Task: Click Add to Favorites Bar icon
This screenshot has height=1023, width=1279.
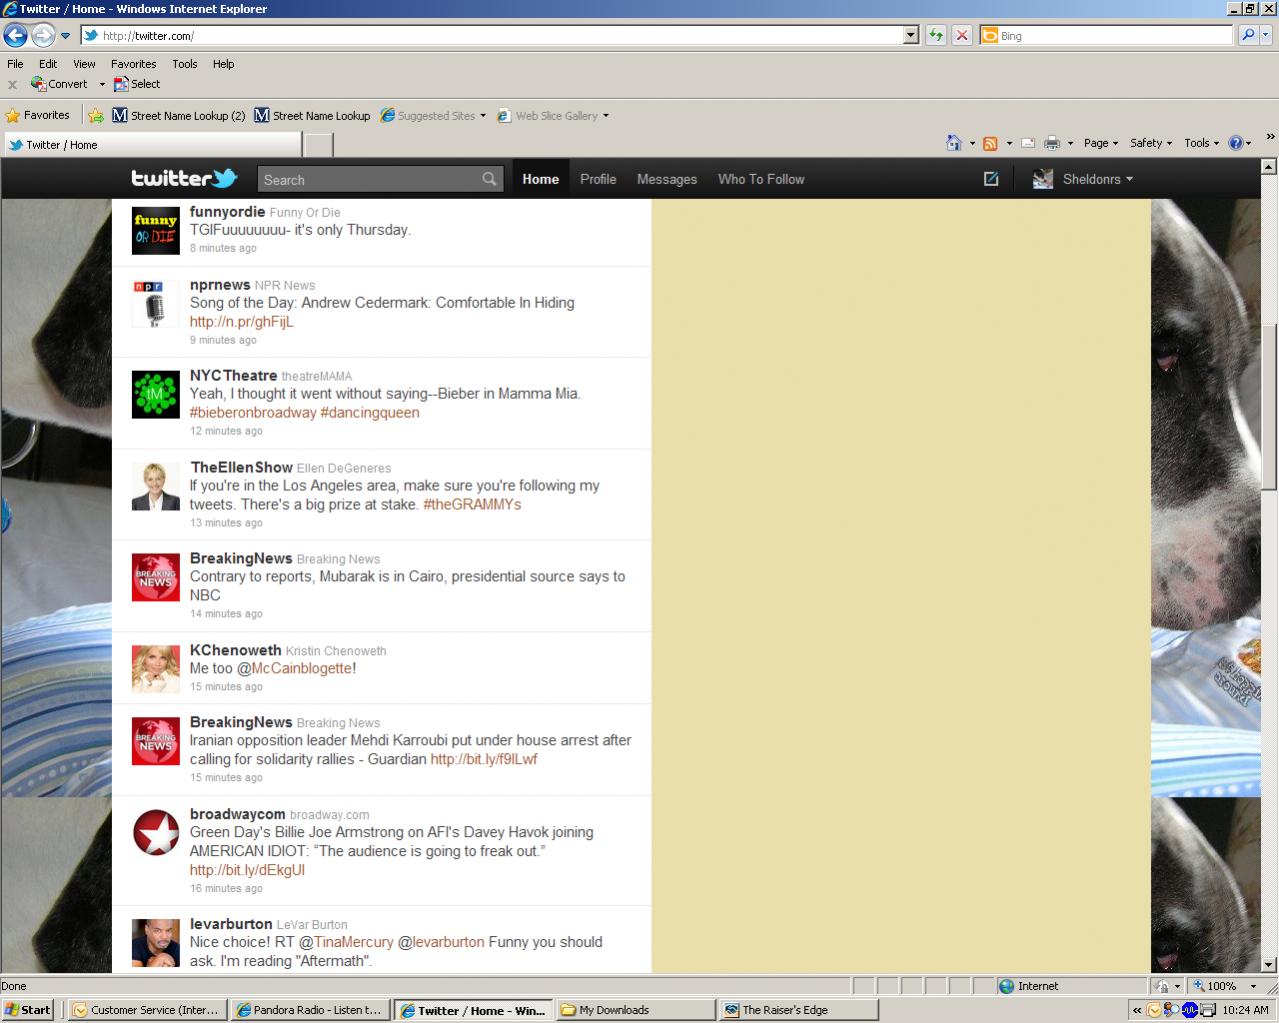Action: [x=96, y=115]
